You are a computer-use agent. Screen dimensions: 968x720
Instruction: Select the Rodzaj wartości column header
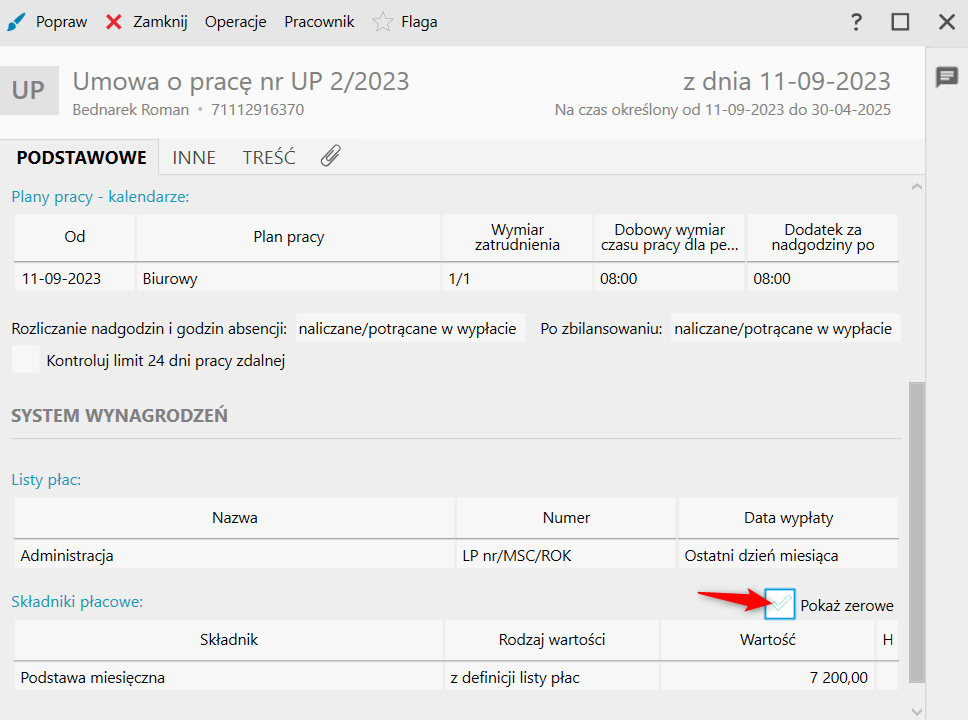tap(552, 640)
